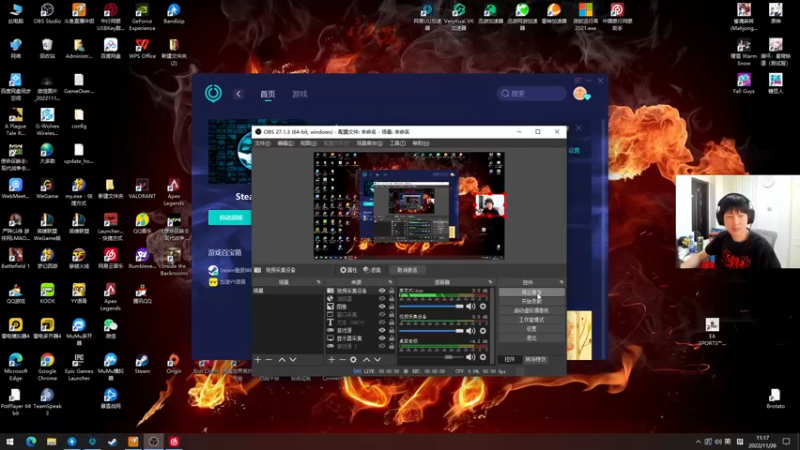Viewport: 800px width, 450px height.
Task: Adjust 视频采集设备 mixer volume slider
Action: point(432,331)
